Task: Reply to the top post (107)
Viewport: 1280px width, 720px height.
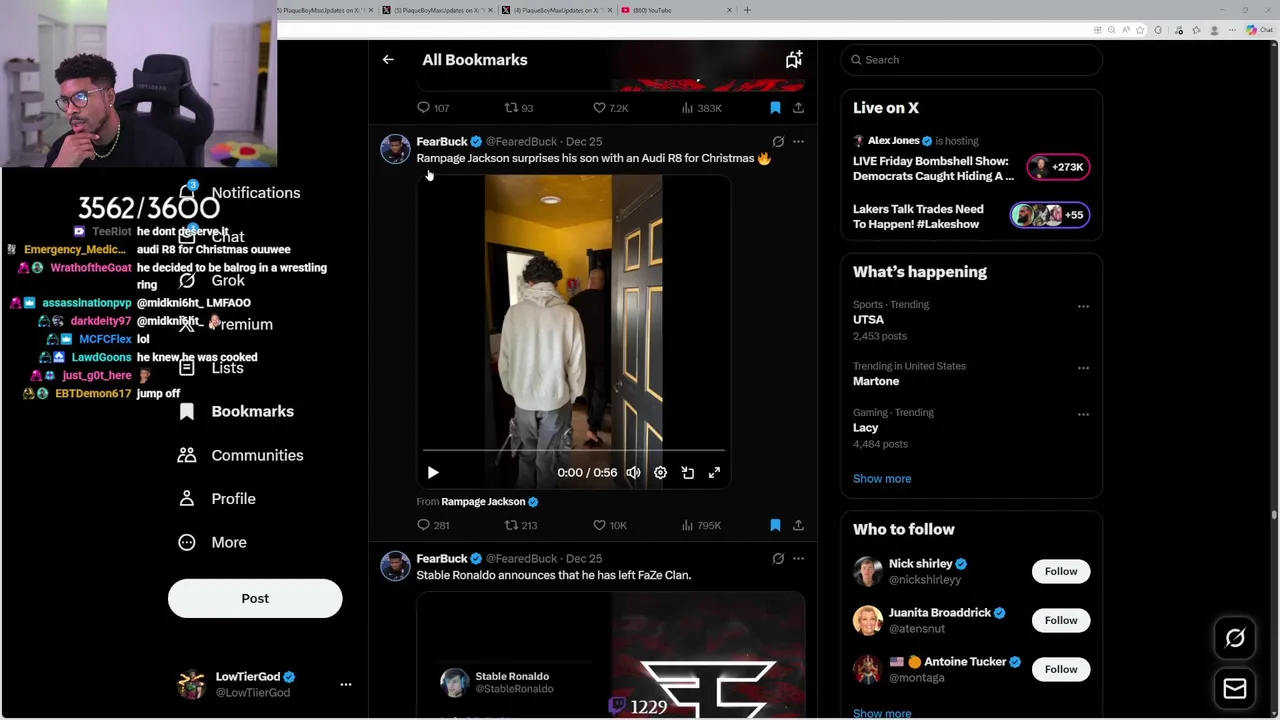Action: [433, 108]
